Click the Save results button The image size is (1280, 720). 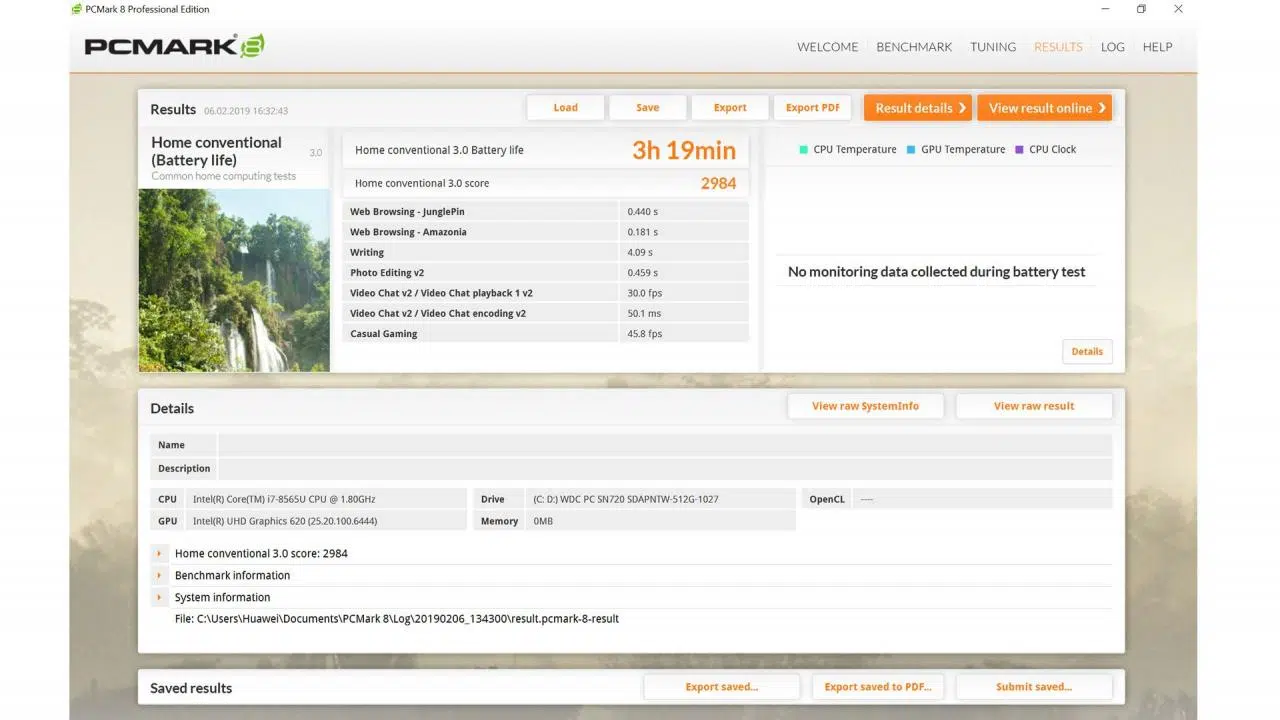647,108
